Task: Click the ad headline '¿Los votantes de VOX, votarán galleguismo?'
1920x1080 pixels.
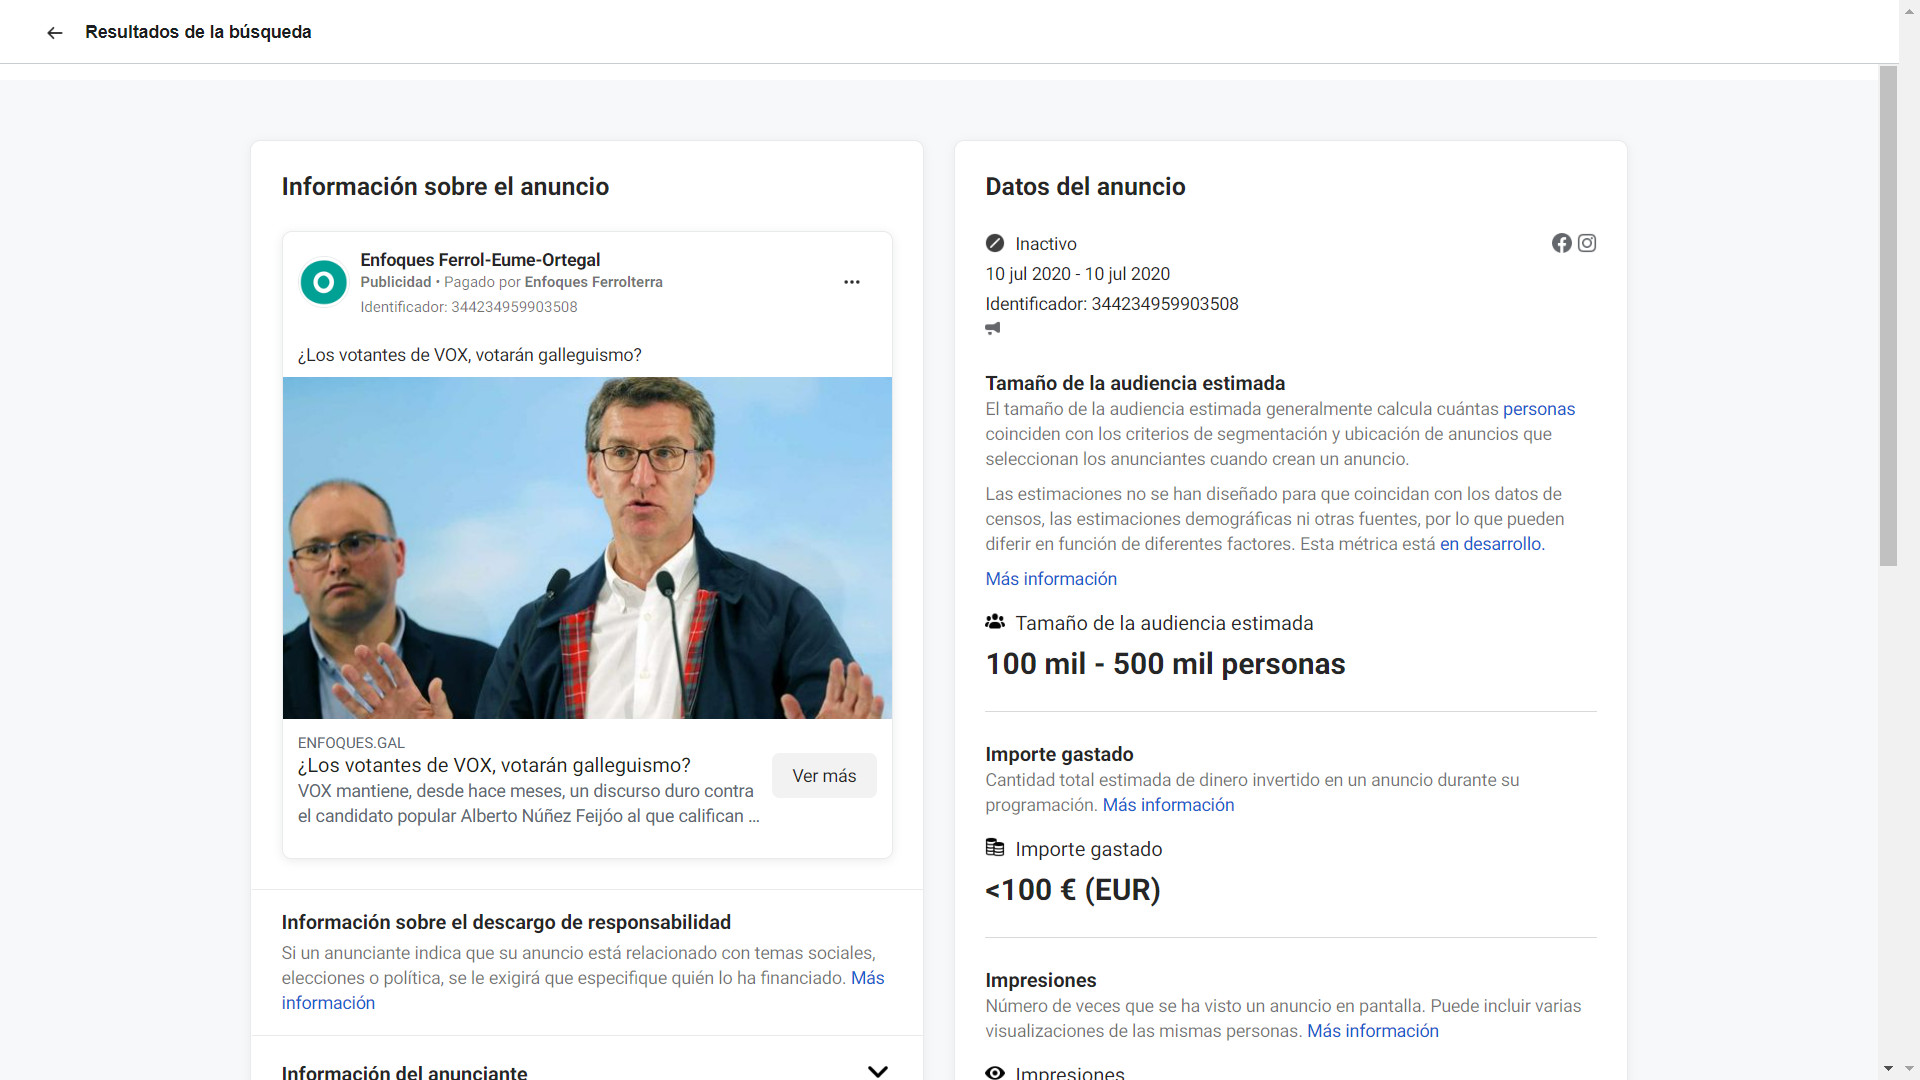Action: [494, 765]
